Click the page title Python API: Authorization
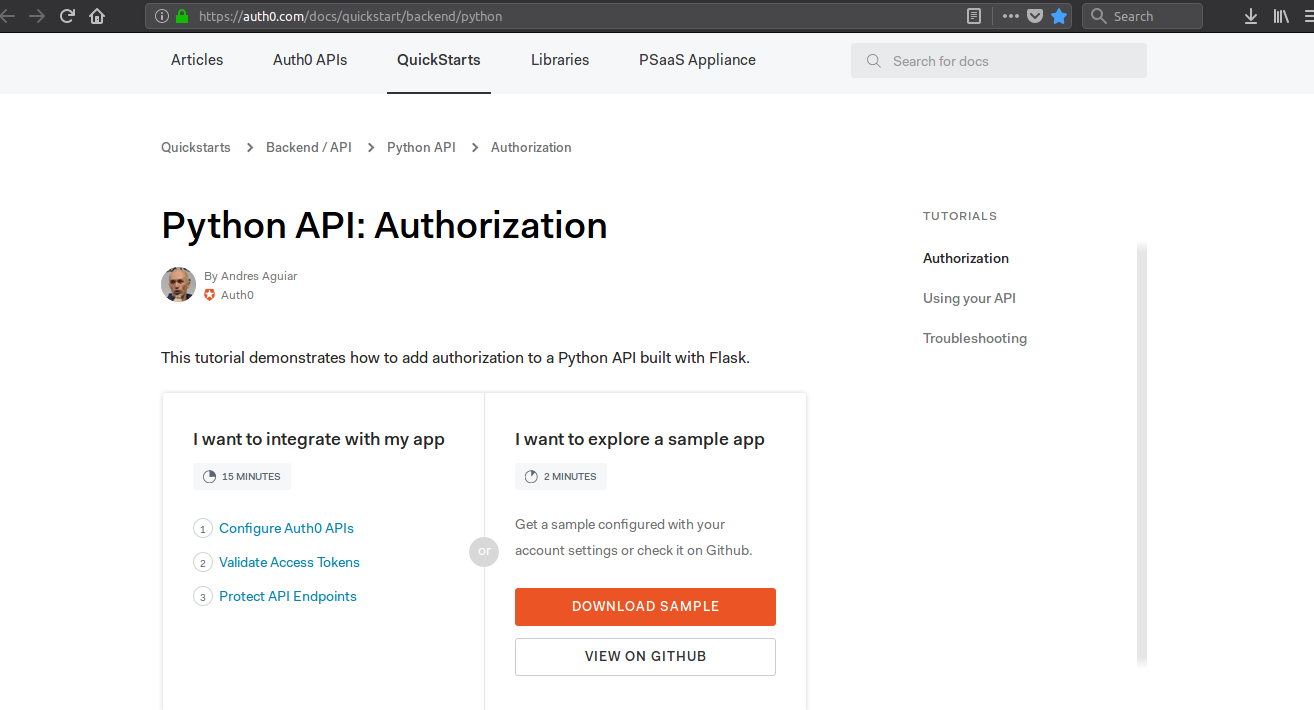Viewport: 1314px width, 710px height. coord(384,226)
